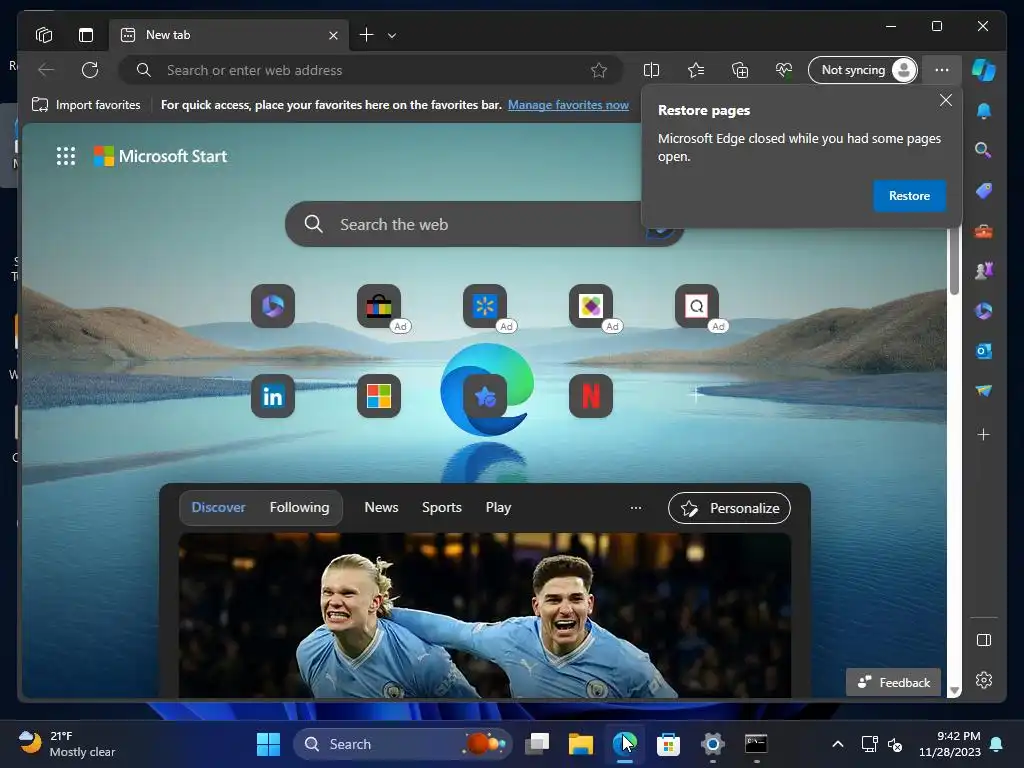Open Copilot icon in sidebar
The height and width of the screenshot is (768, 1024).
click(x=984, y=70)
